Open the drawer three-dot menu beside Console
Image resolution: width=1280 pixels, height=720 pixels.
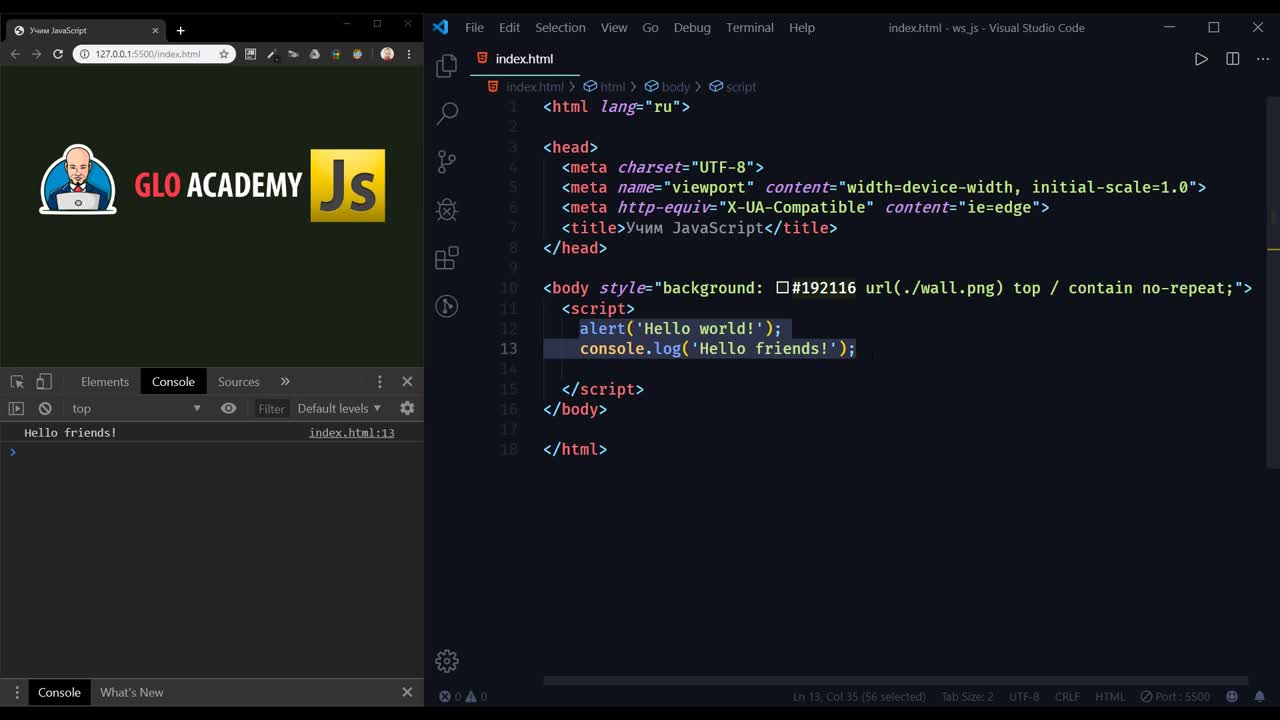(16, 692)
